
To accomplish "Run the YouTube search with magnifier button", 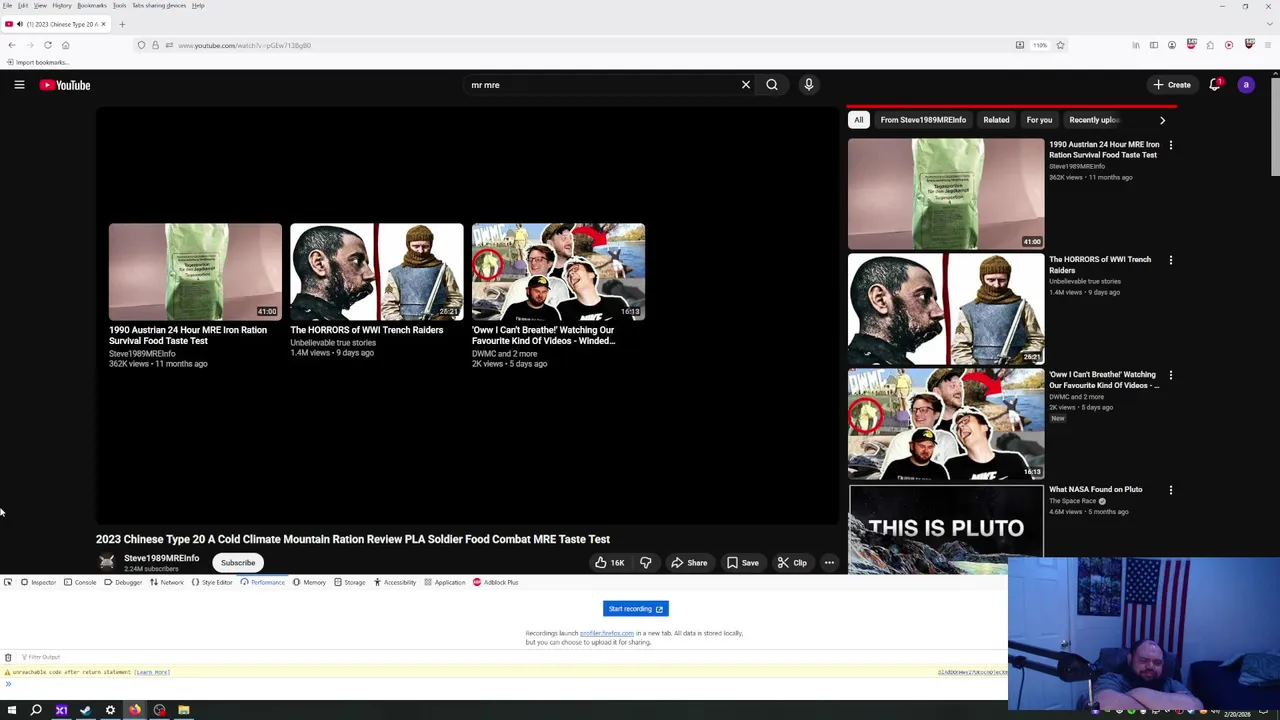I will coord(772,85).
